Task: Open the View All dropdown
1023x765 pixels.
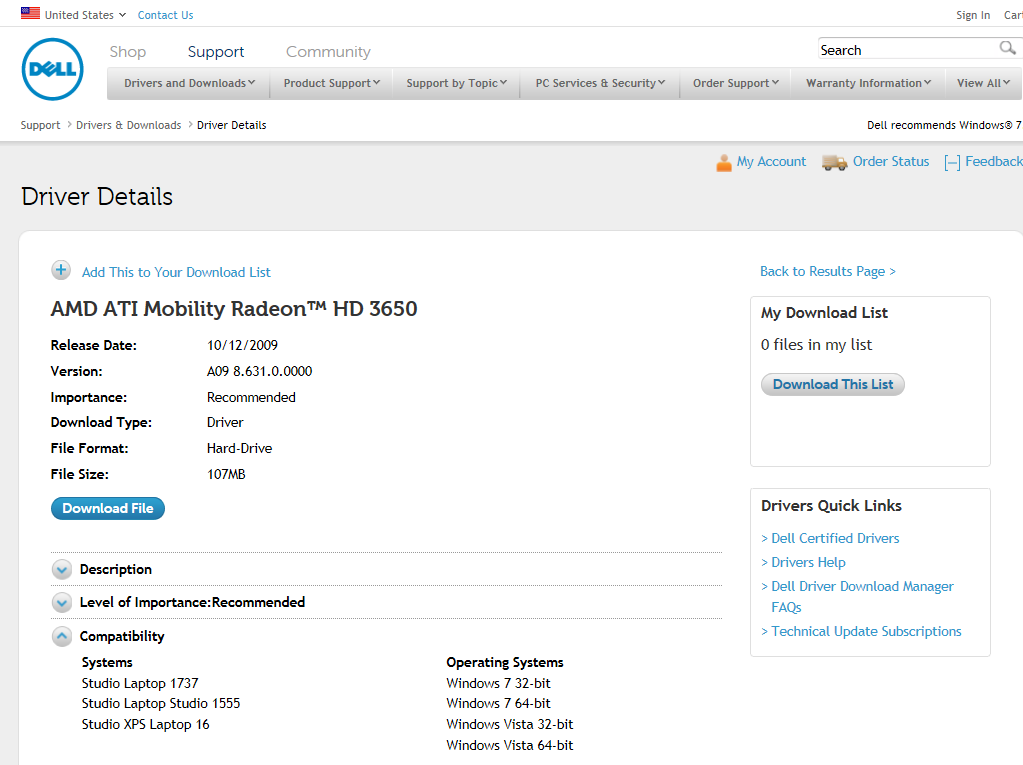Action: [x=983, y=83]
